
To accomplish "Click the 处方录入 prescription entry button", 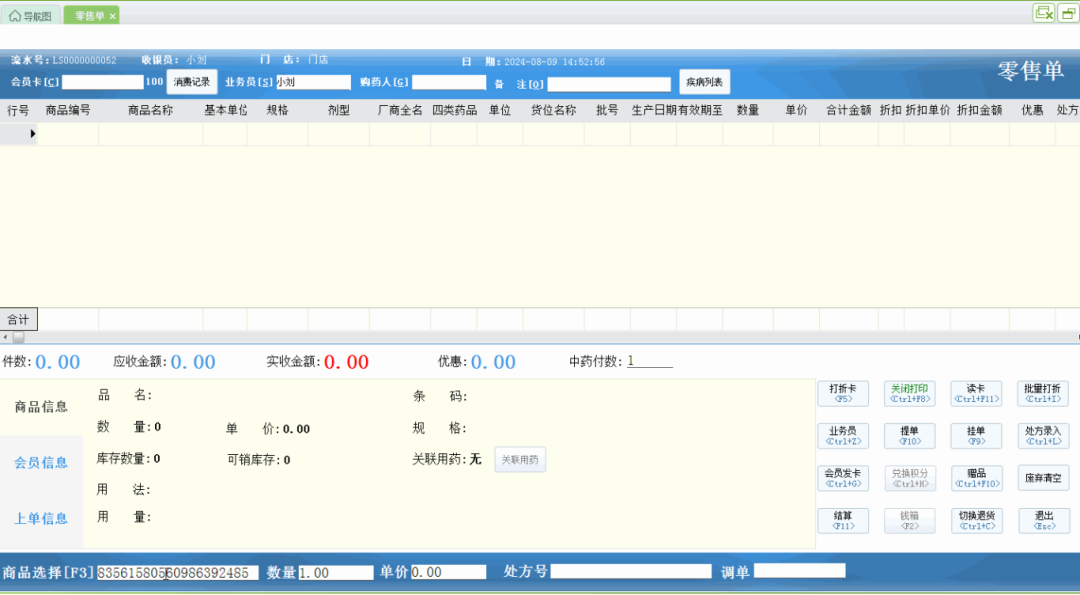I will coord(1043,435).
